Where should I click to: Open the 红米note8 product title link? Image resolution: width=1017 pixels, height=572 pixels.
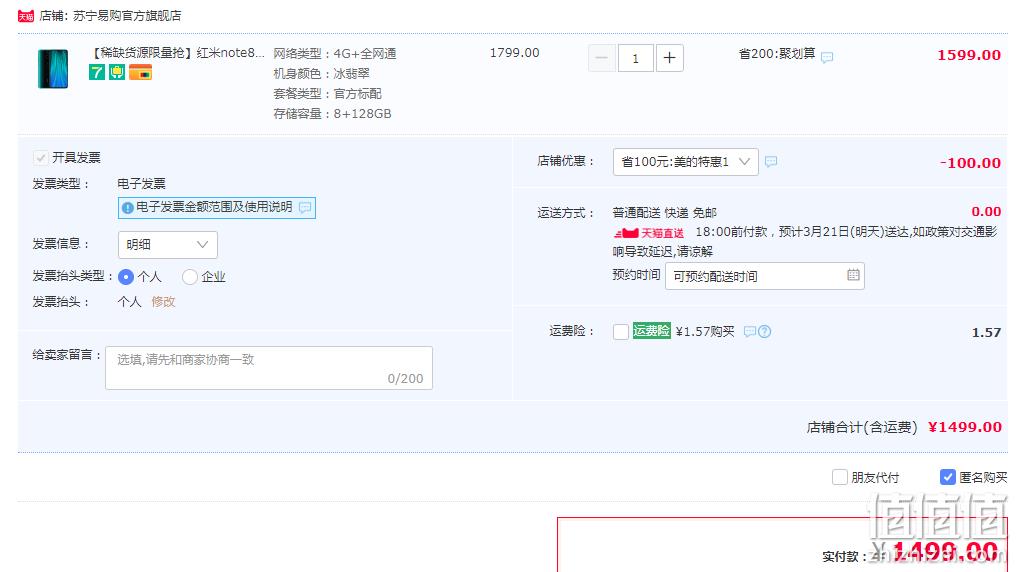(177, 53)
